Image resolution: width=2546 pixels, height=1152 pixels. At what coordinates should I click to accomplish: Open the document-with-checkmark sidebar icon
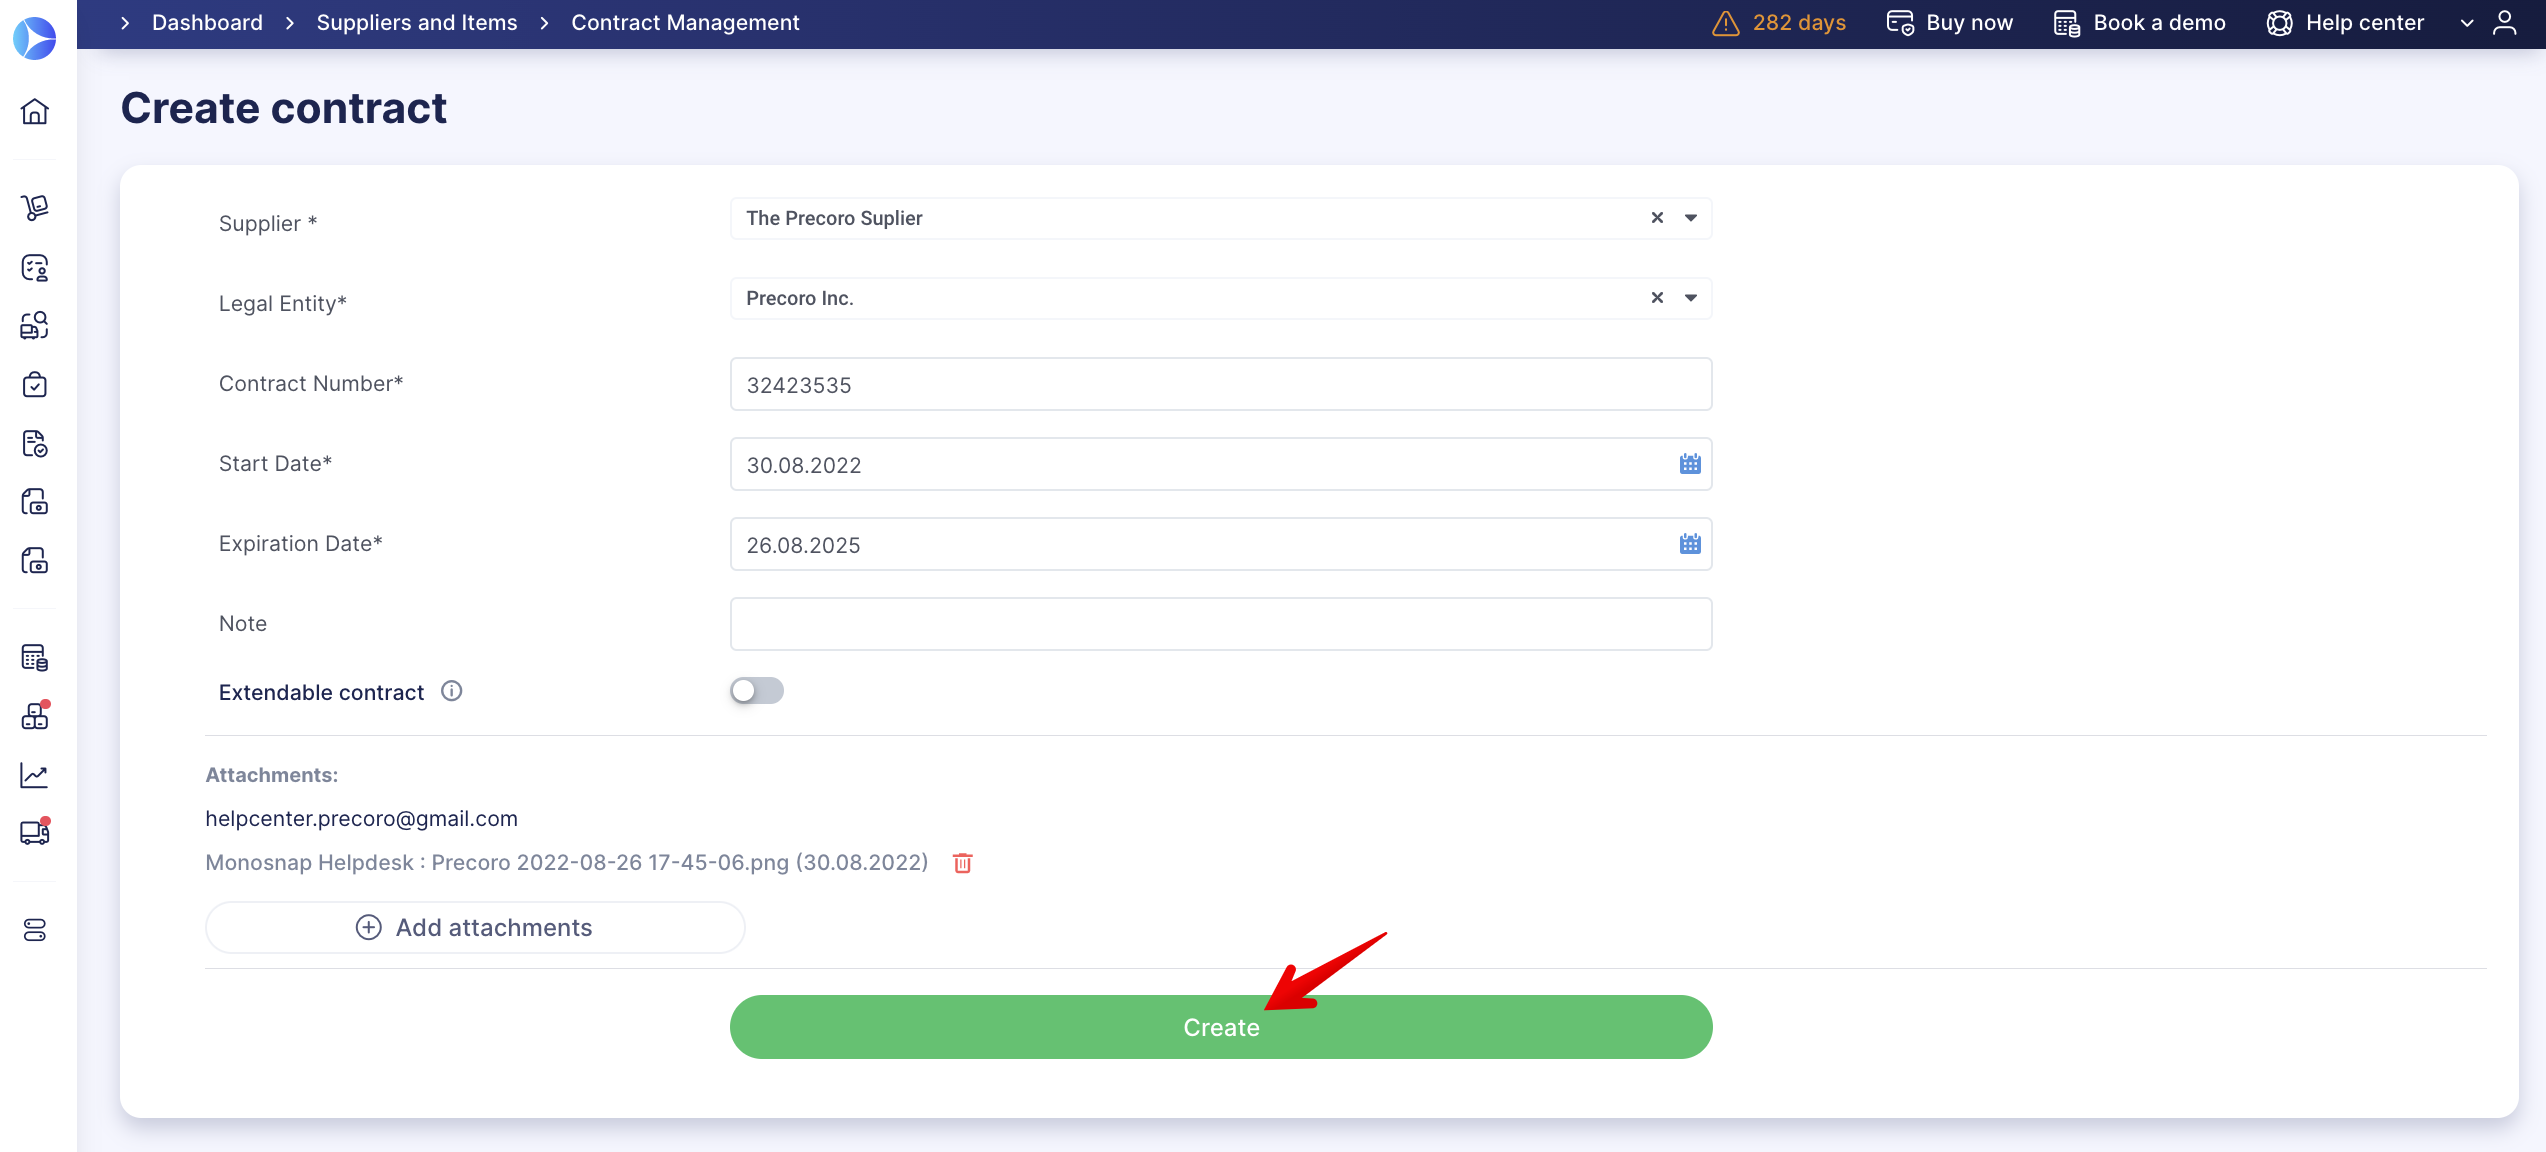tap(35, 443)
